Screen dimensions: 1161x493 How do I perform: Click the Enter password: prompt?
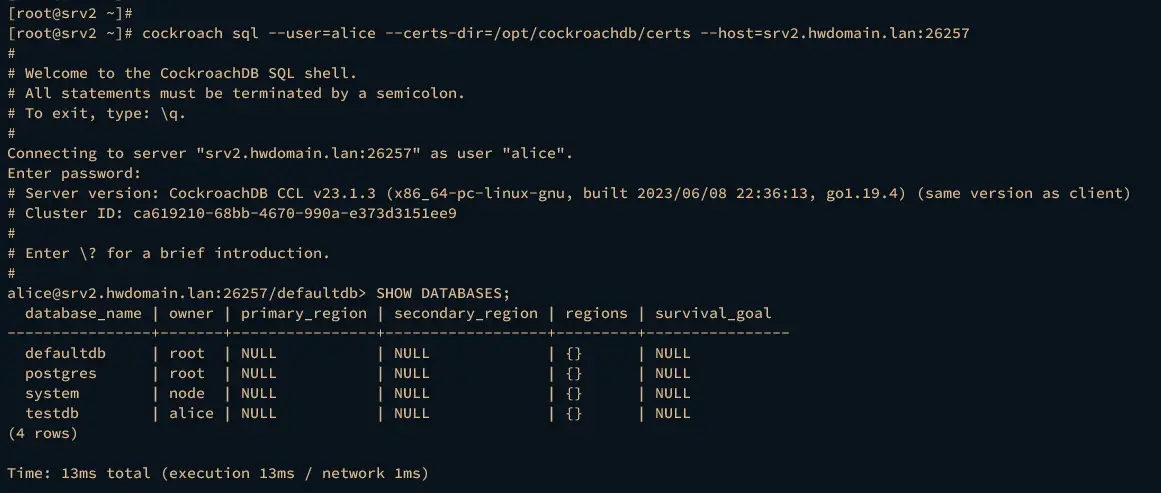[74, 173]
